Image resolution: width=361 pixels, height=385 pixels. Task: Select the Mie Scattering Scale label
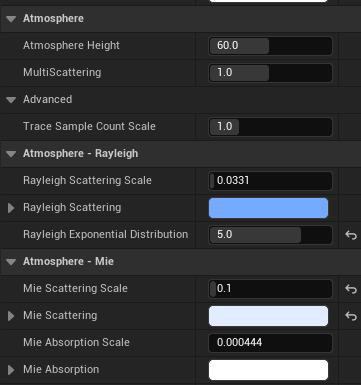pyautogui.click(x=75, y=288)
